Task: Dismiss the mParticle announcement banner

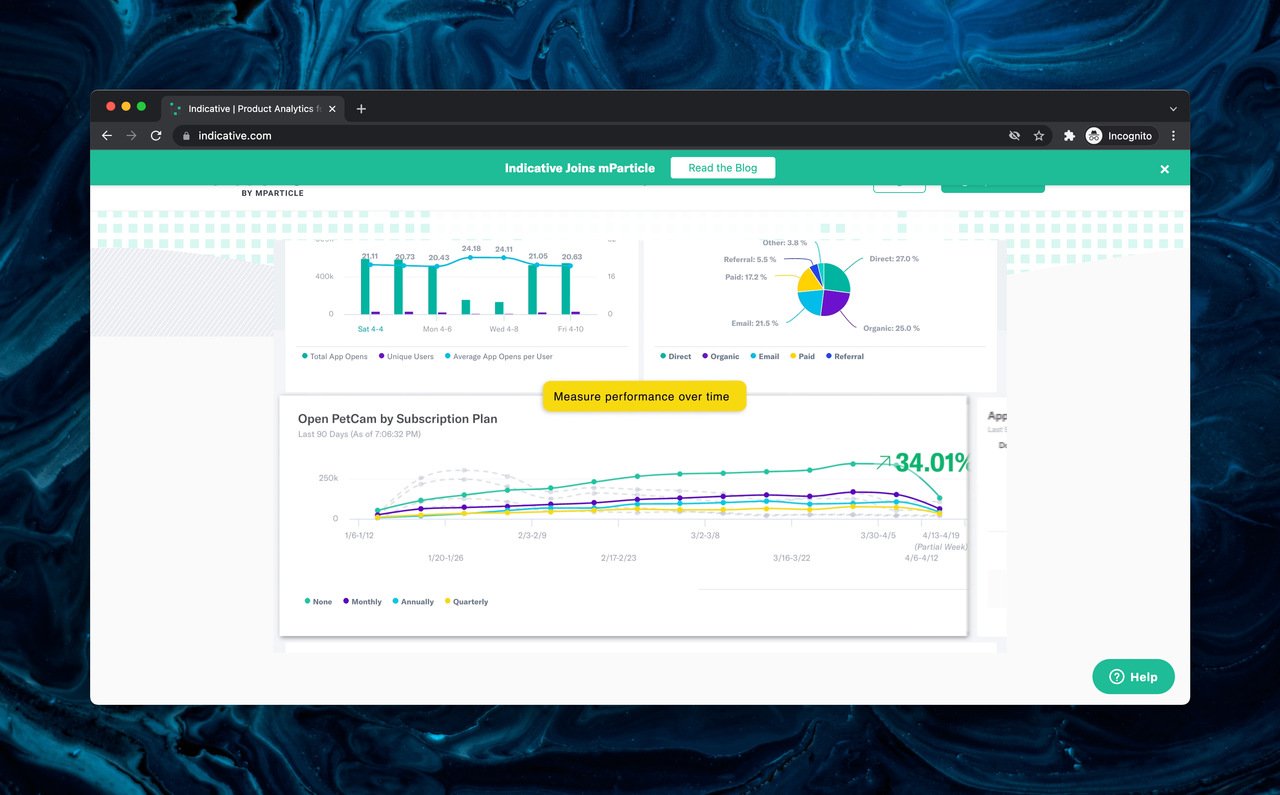Action: pos(1164,169)
